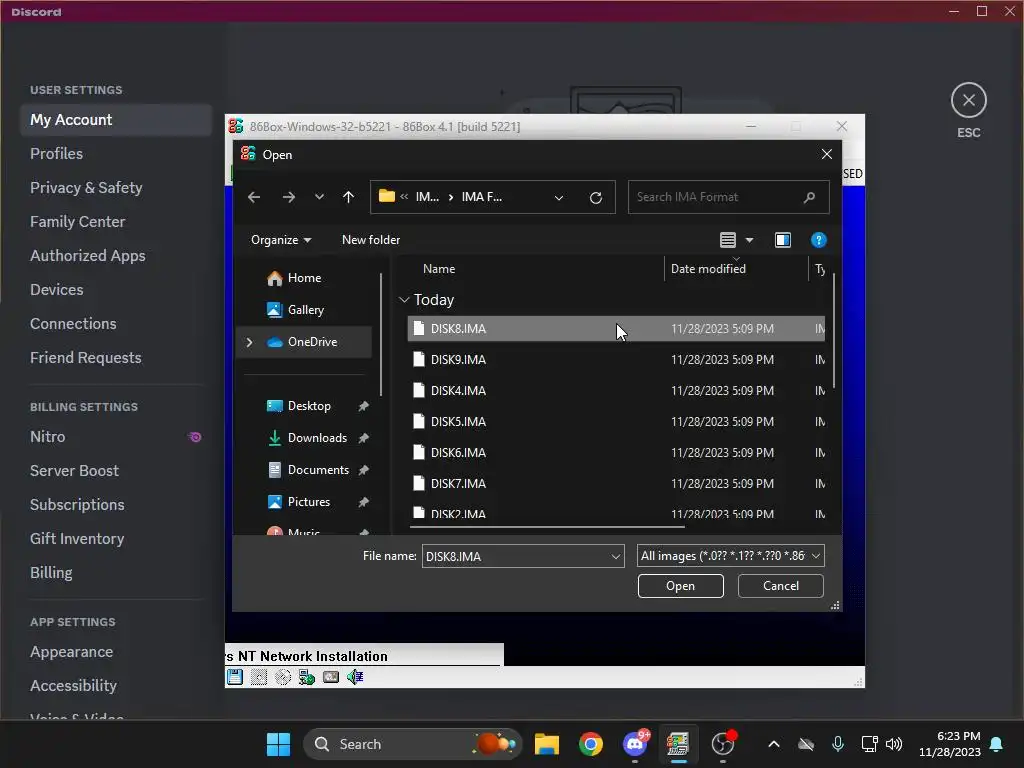Click the taskbar Search box
1024x768 pixels.
tap(412, 744)
